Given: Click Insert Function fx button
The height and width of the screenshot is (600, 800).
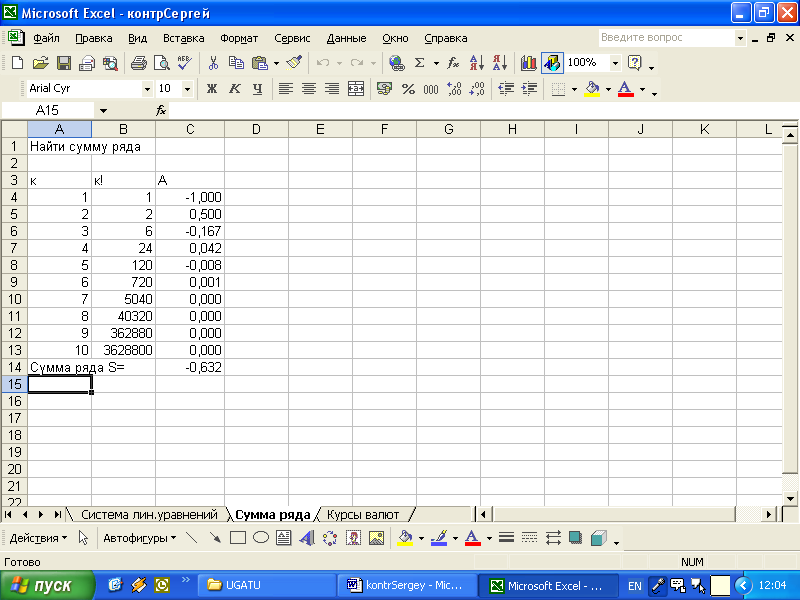Looking at the screenshot, I should click(x=161, y=110).
